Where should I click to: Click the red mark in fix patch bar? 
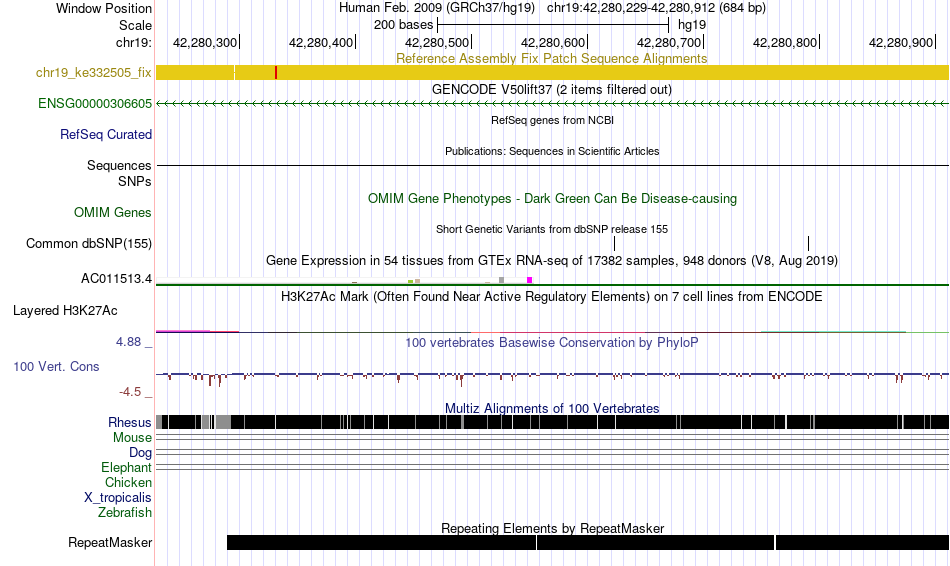pos(276,73)
